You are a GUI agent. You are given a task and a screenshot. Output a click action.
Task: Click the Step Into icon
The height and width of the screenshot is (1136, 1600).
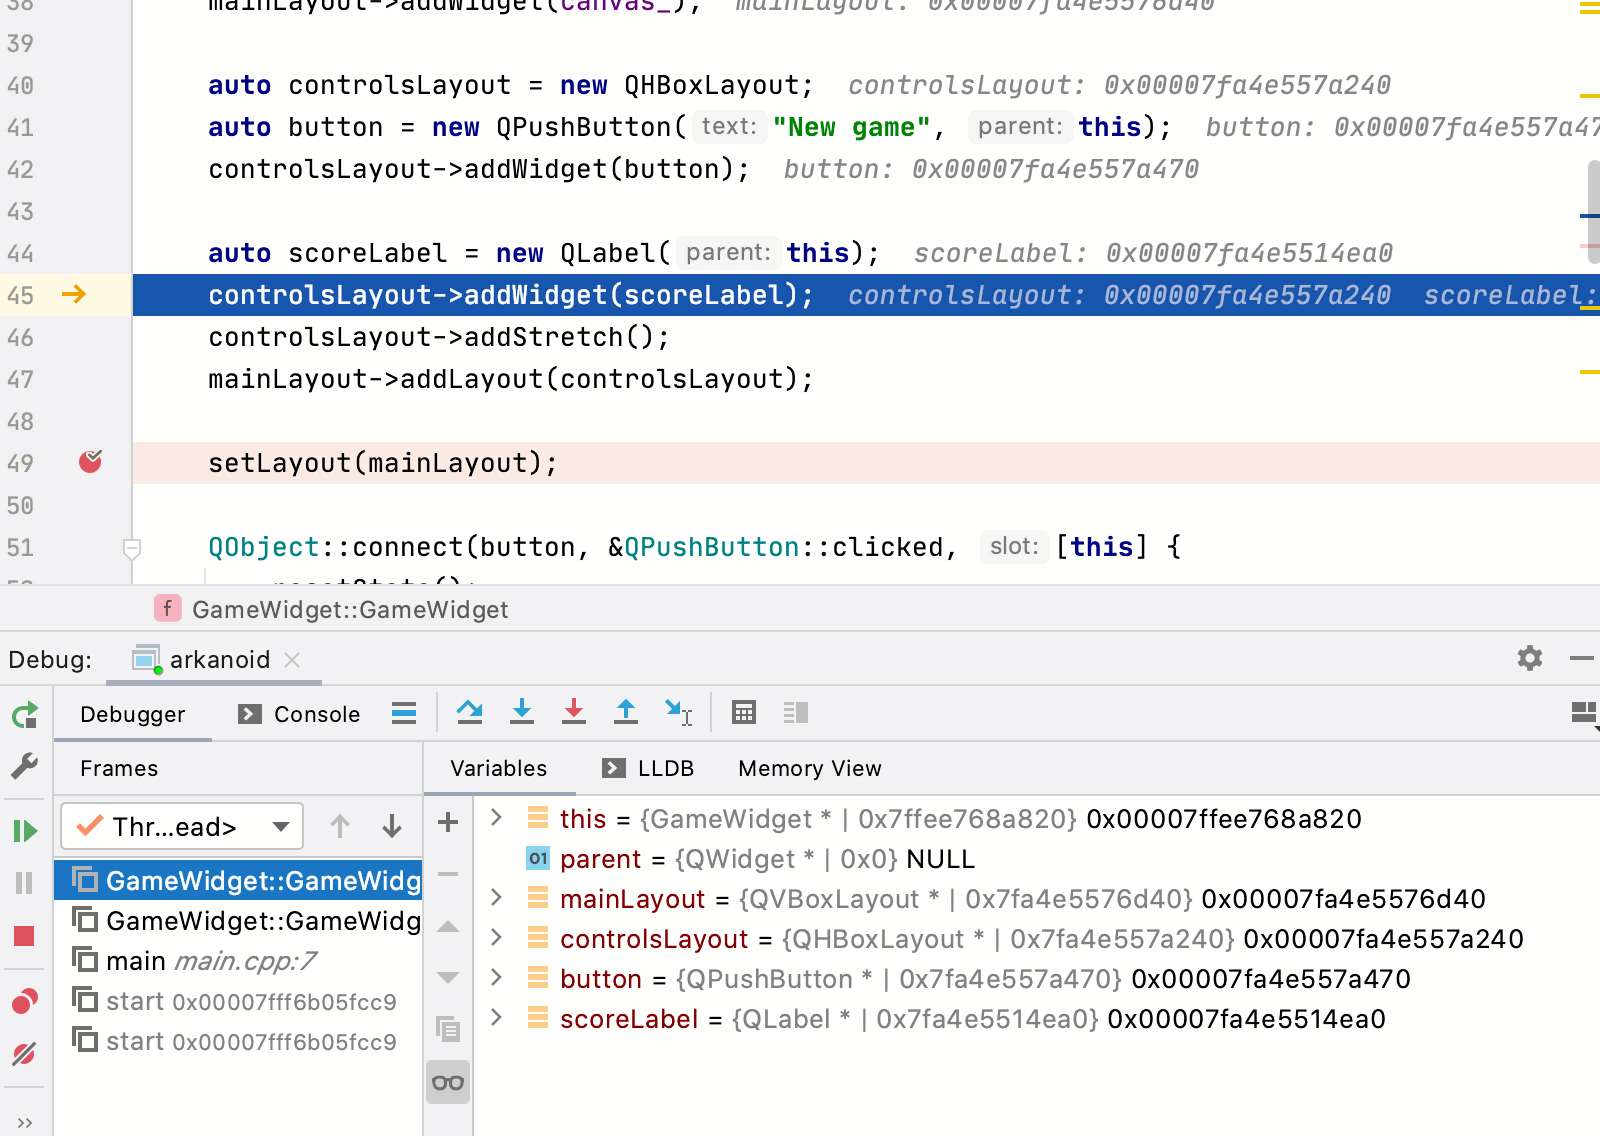(521, 712)
